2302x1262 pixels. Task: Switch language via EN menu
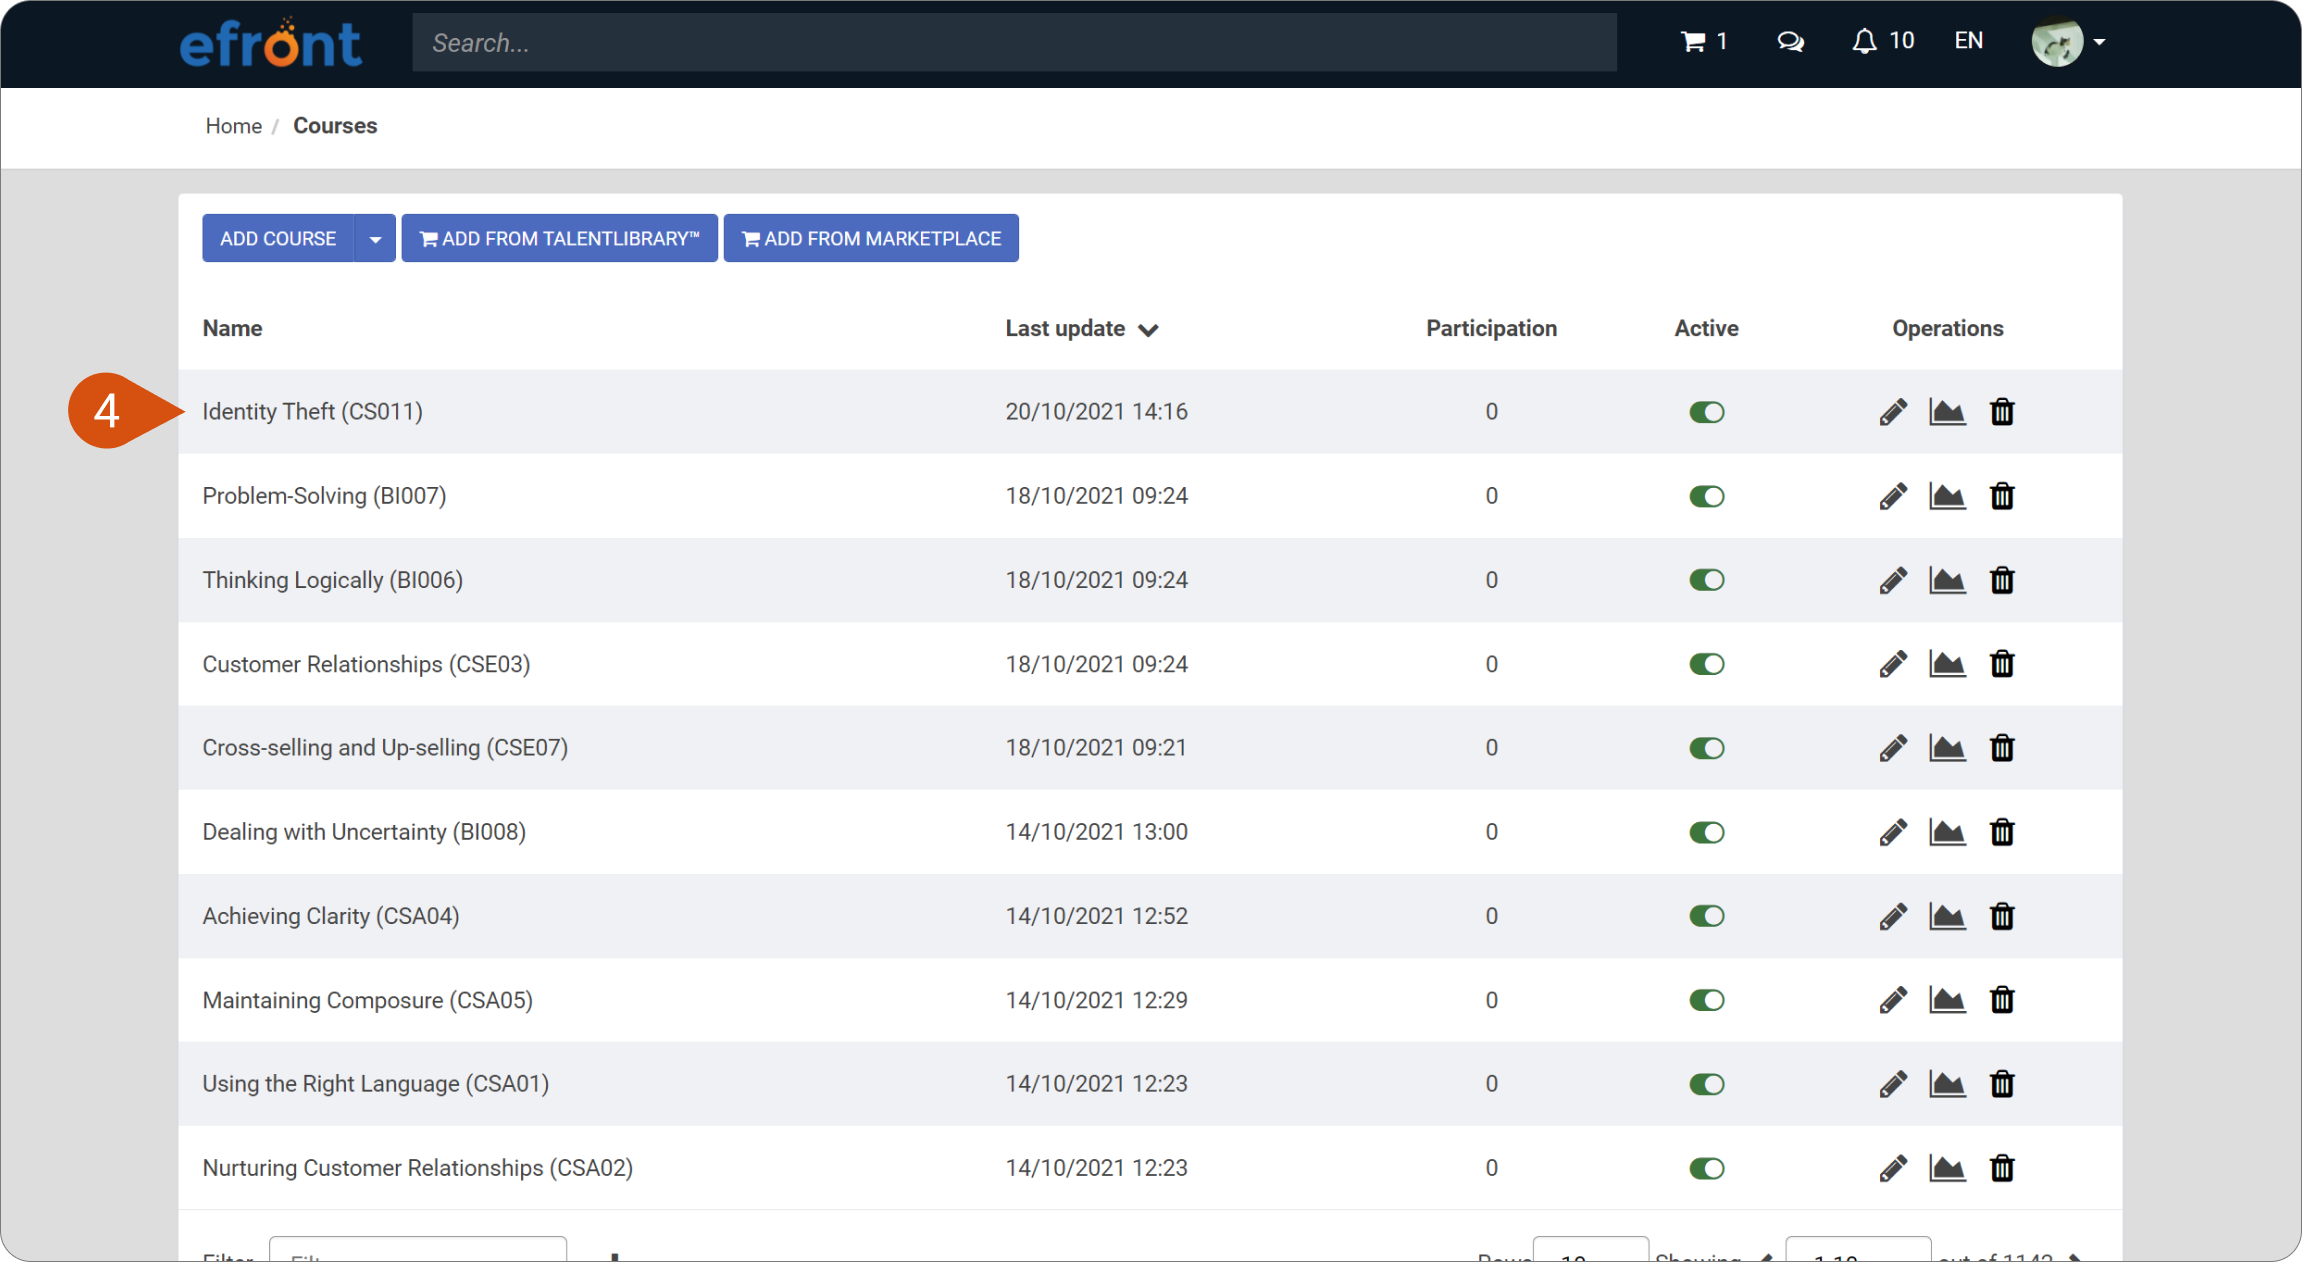click(1968, 41)
